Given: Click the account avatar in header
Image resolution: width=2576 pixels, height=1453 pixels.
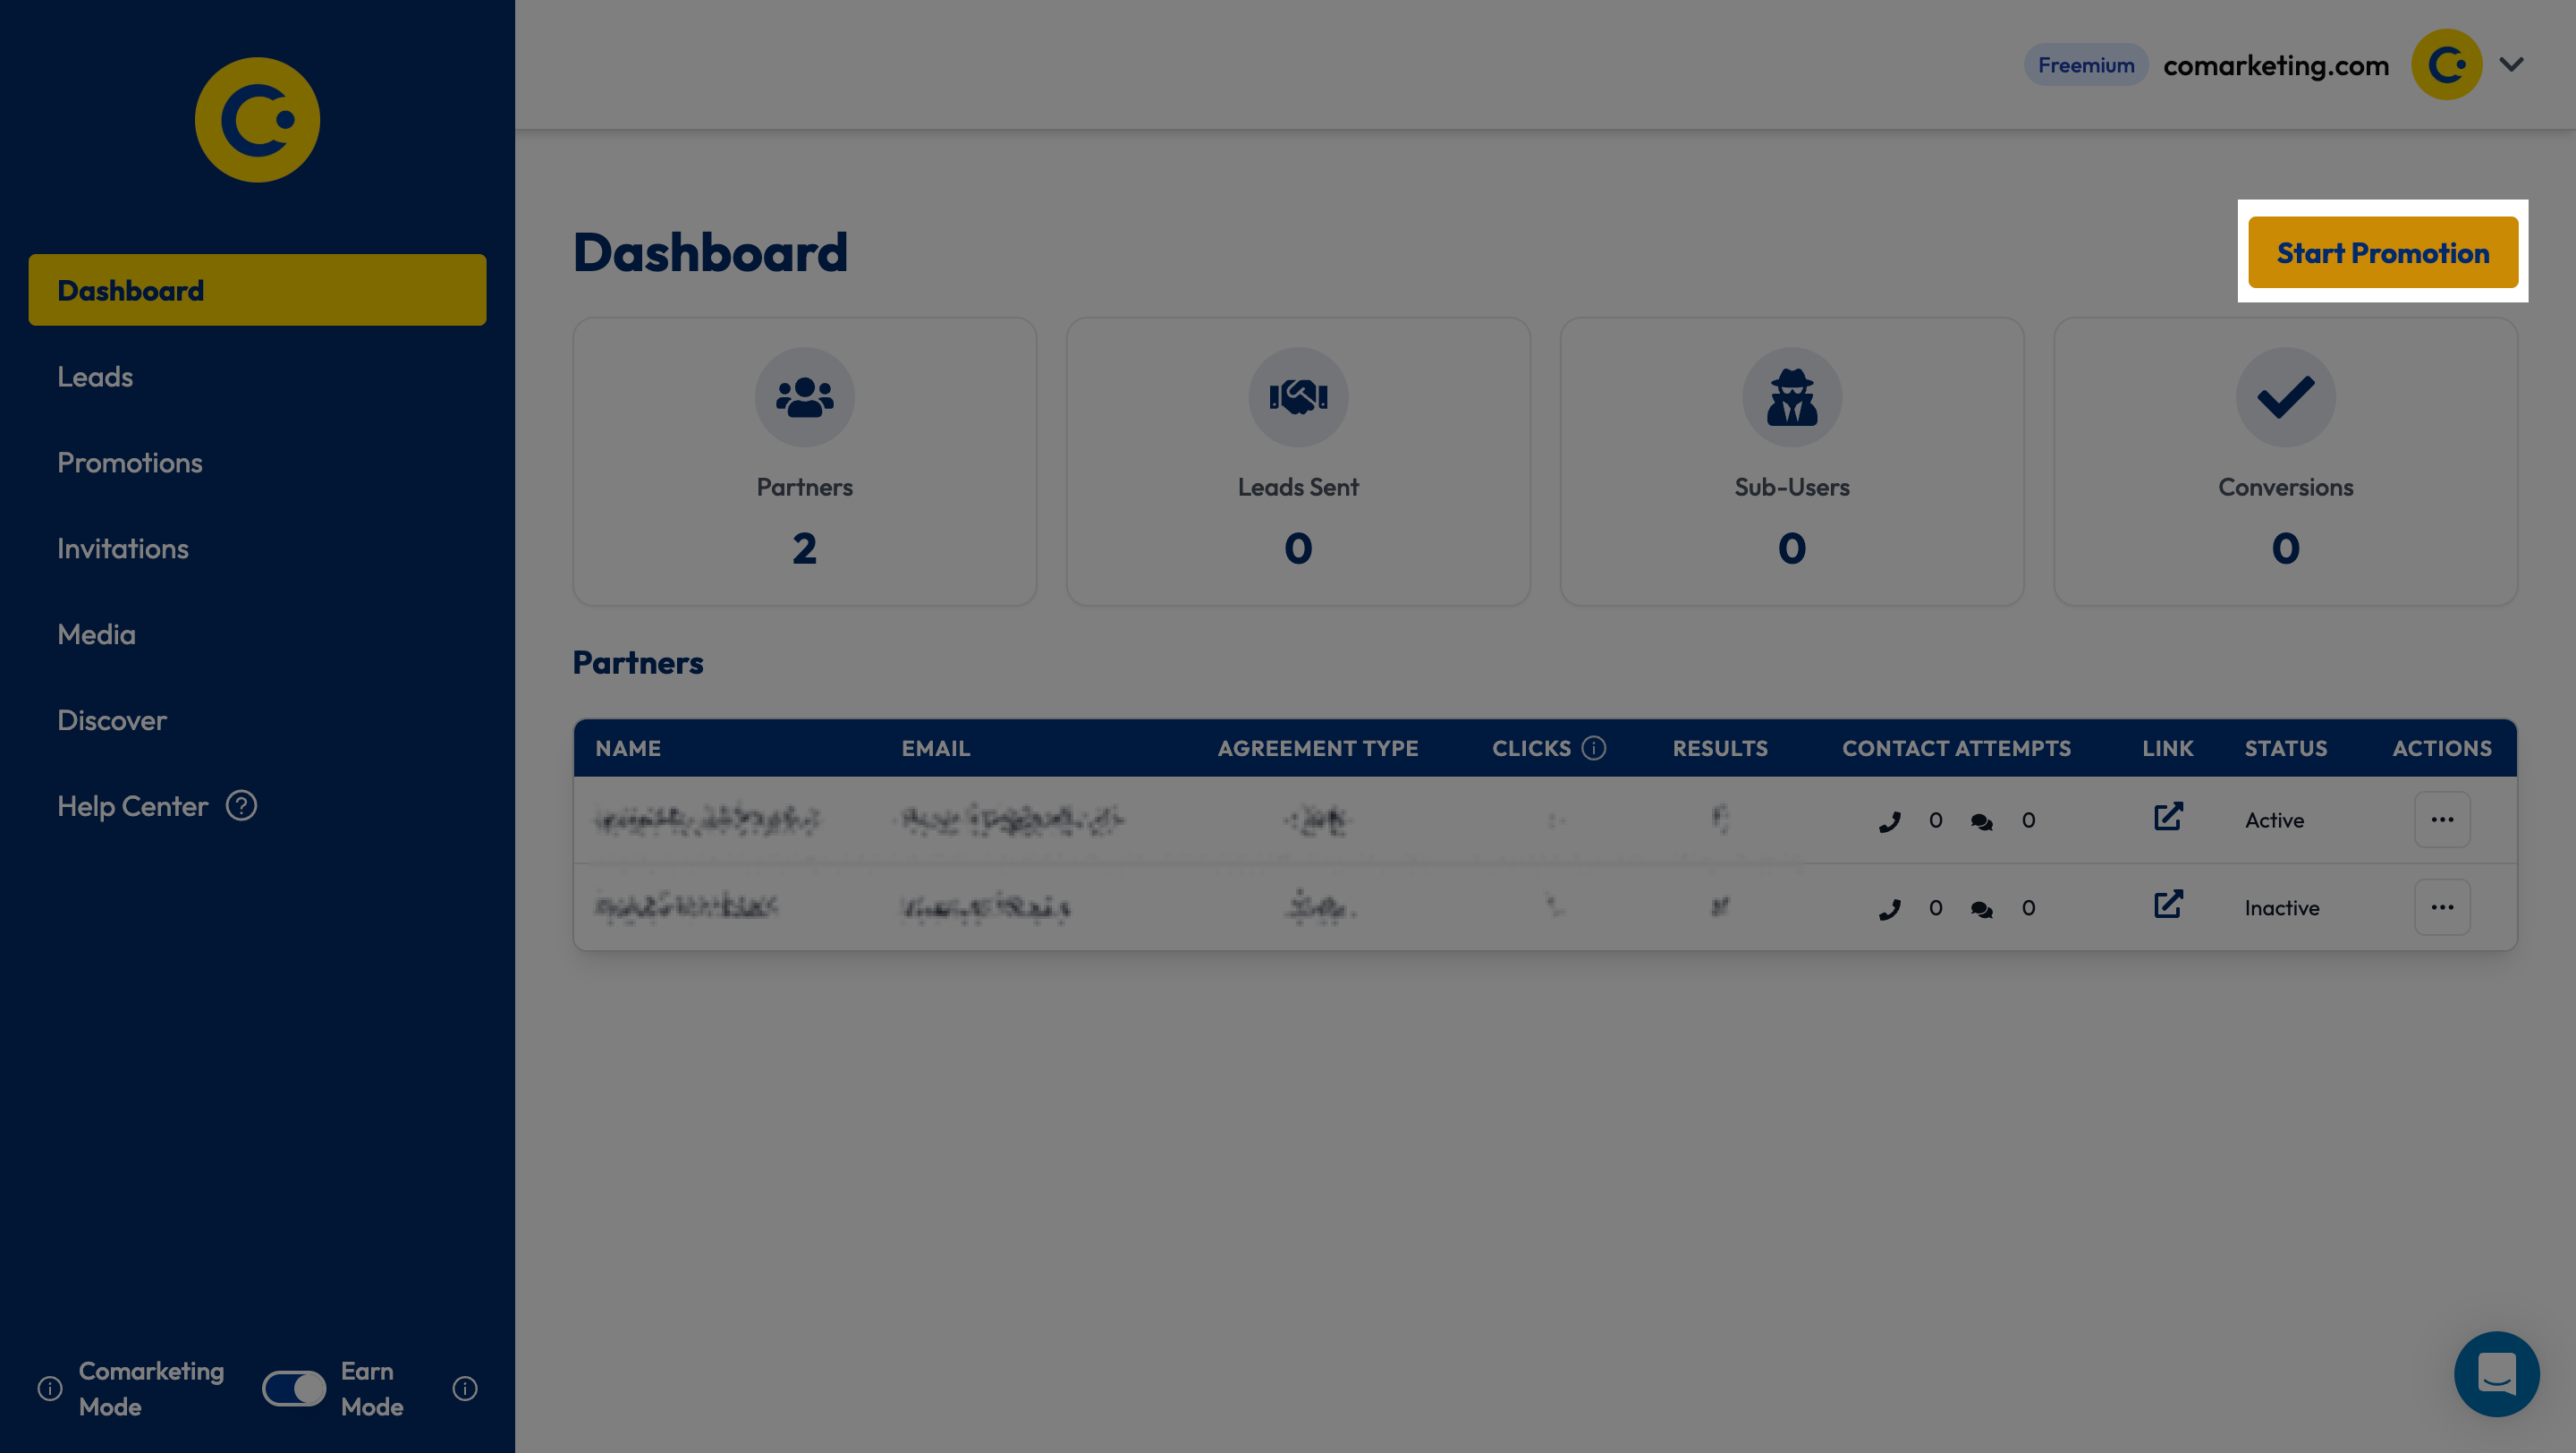Looking at the screenshot, I should coord(2446,65).
